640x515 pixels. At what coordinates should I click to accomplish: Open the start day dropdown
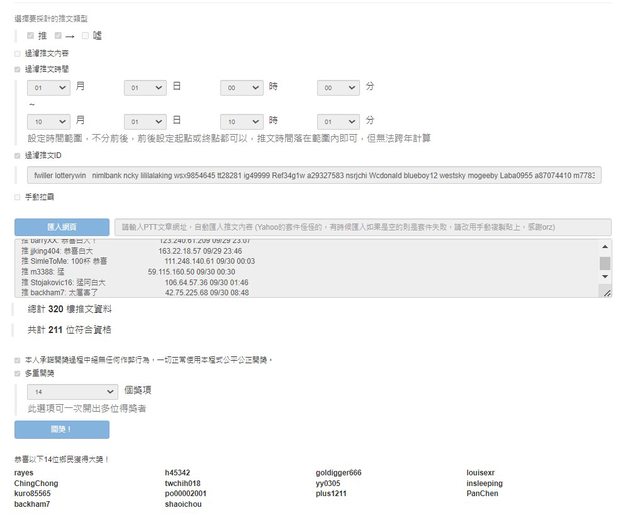[145, 88]
